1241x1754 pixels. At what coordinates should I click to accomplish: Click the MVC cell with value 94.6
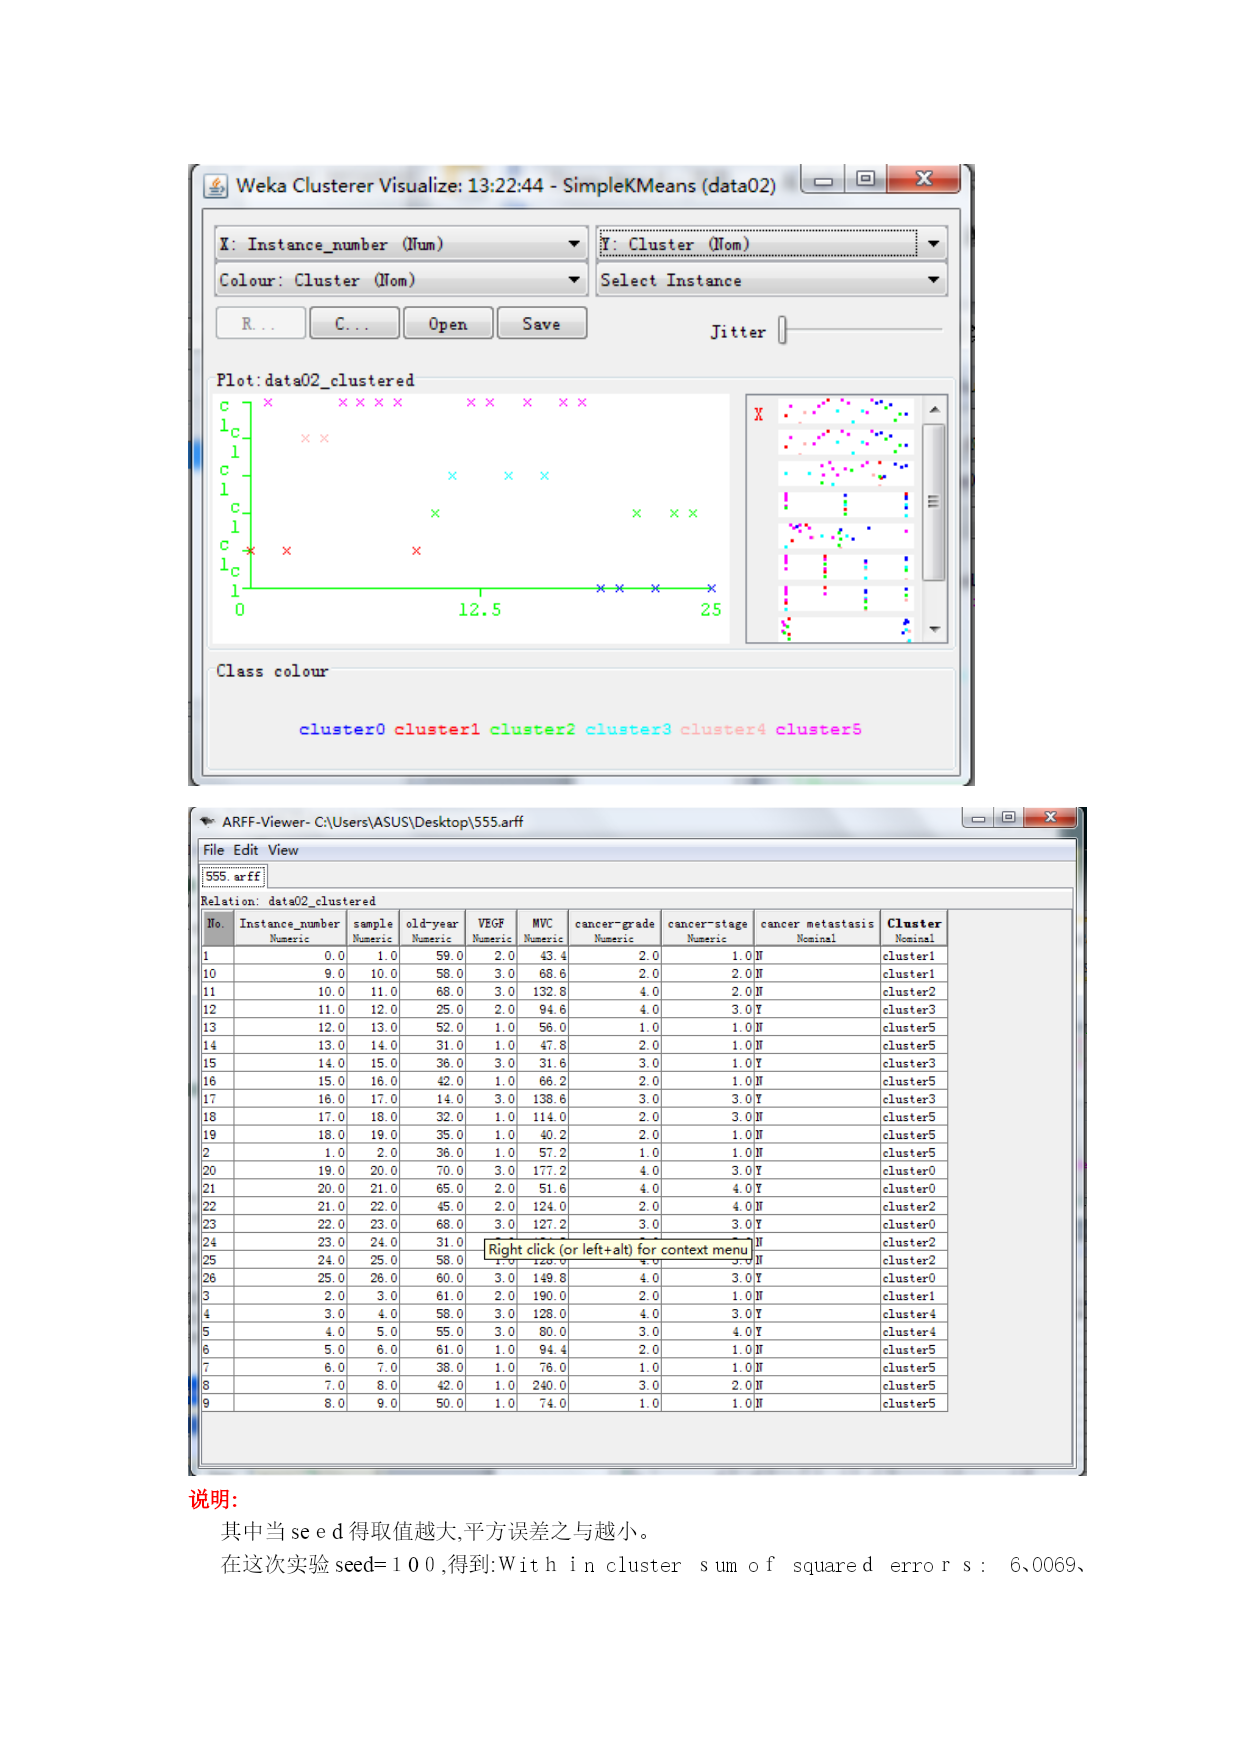(543, 1010)
